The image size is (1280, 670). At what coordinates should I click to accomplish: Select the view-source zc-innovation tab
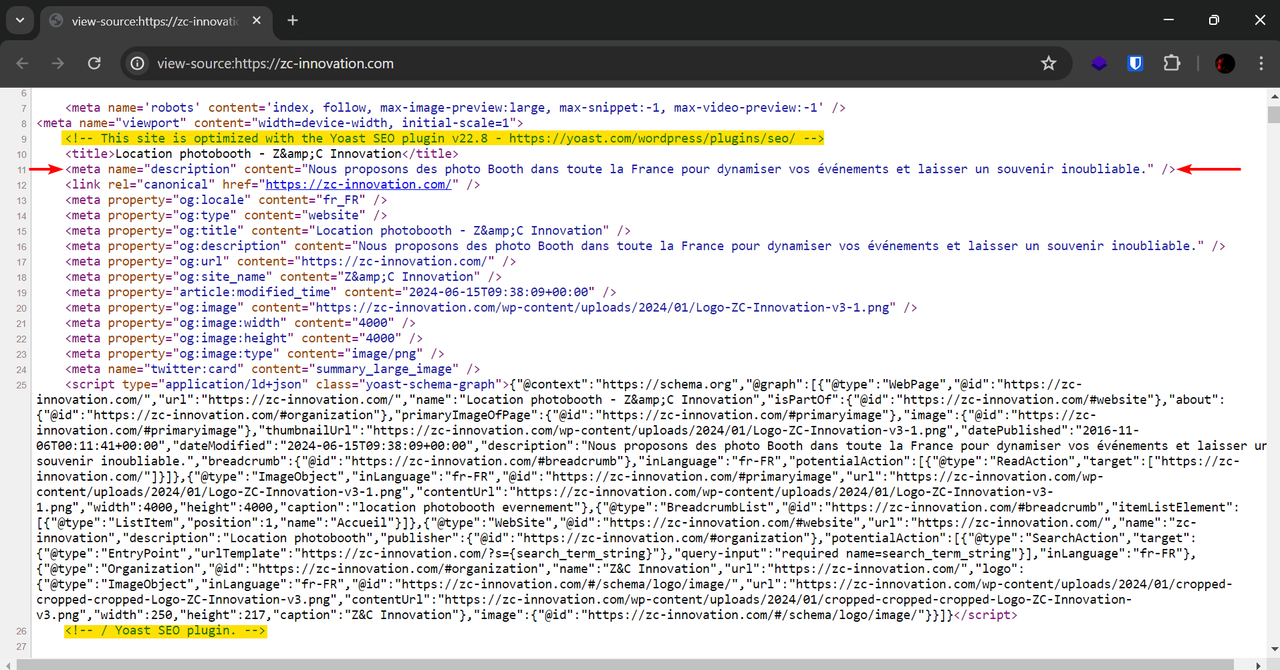coord(155,20)
